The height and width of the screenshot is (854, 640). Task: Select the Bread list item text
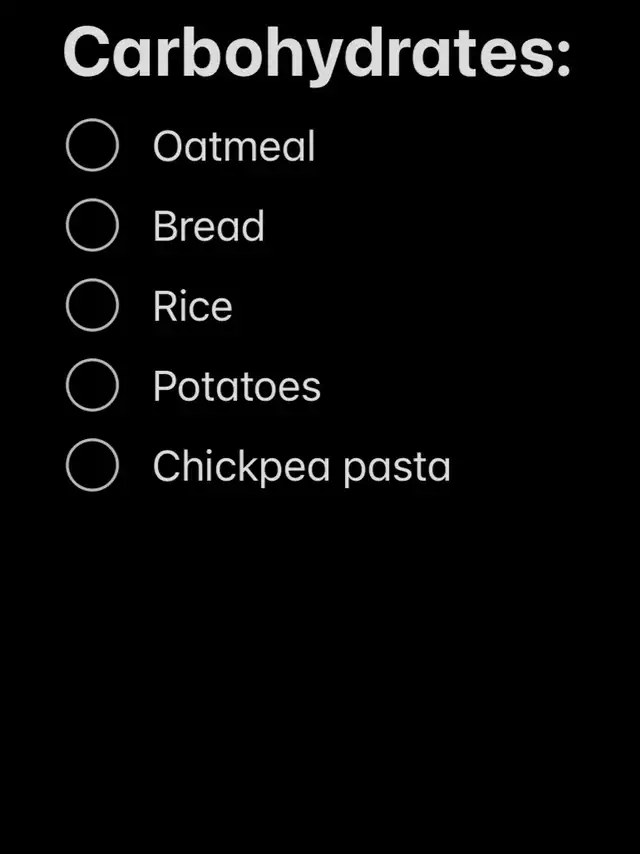coord(208,227)
